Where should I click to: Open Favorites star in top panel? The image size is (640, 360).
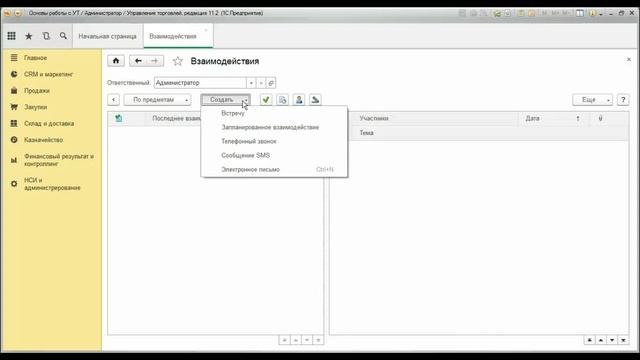click(x=29, y=36)
